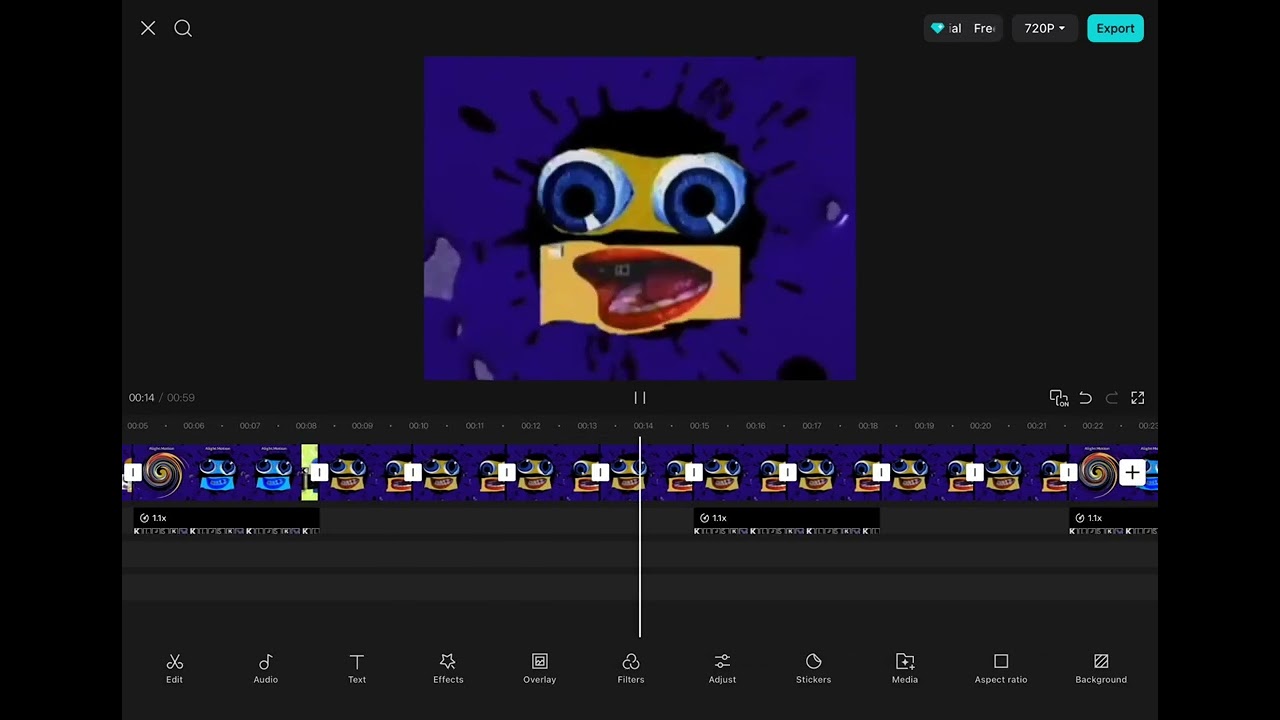Expand preview to fullscreen

[1138, 398]
